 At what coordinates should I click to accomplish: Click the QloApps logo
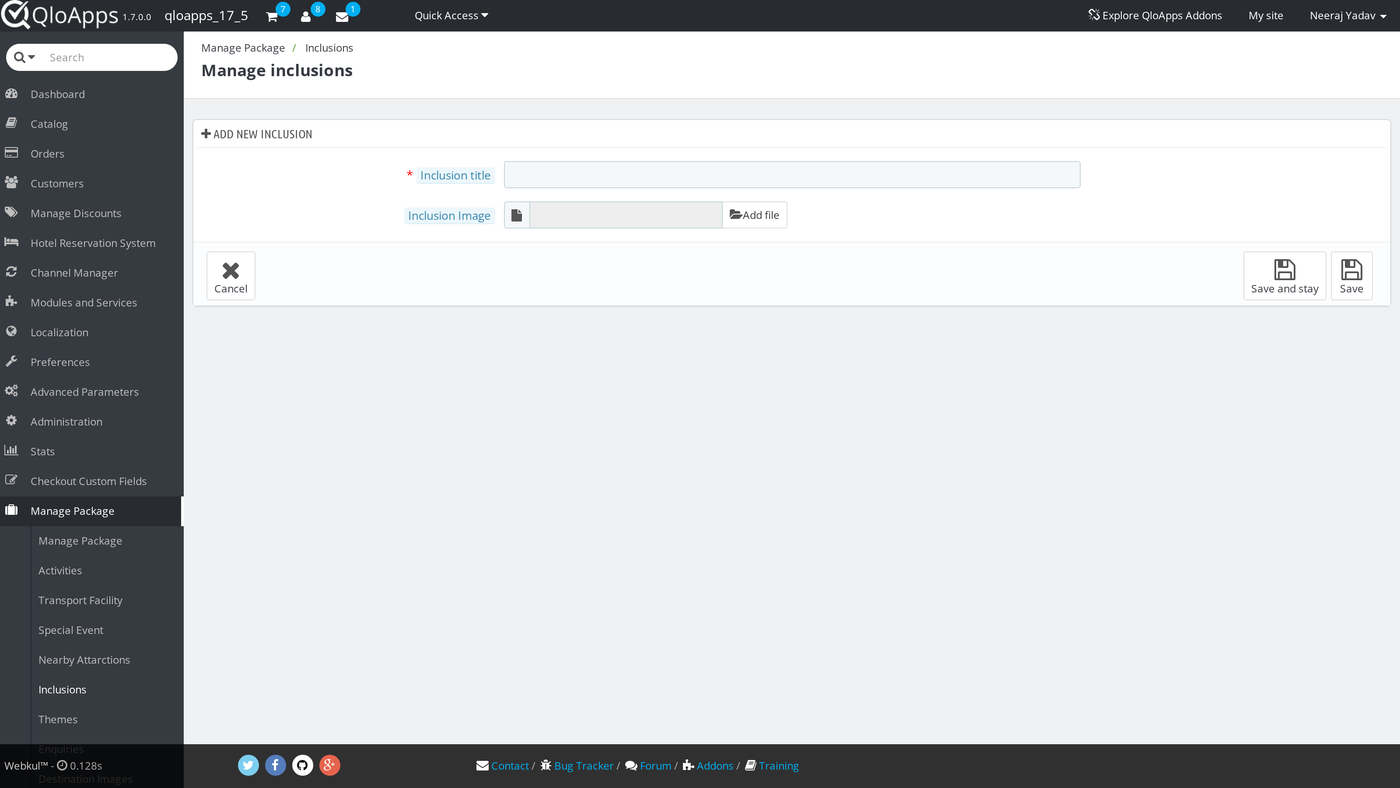pyautogui.click(x=60, y=15)
